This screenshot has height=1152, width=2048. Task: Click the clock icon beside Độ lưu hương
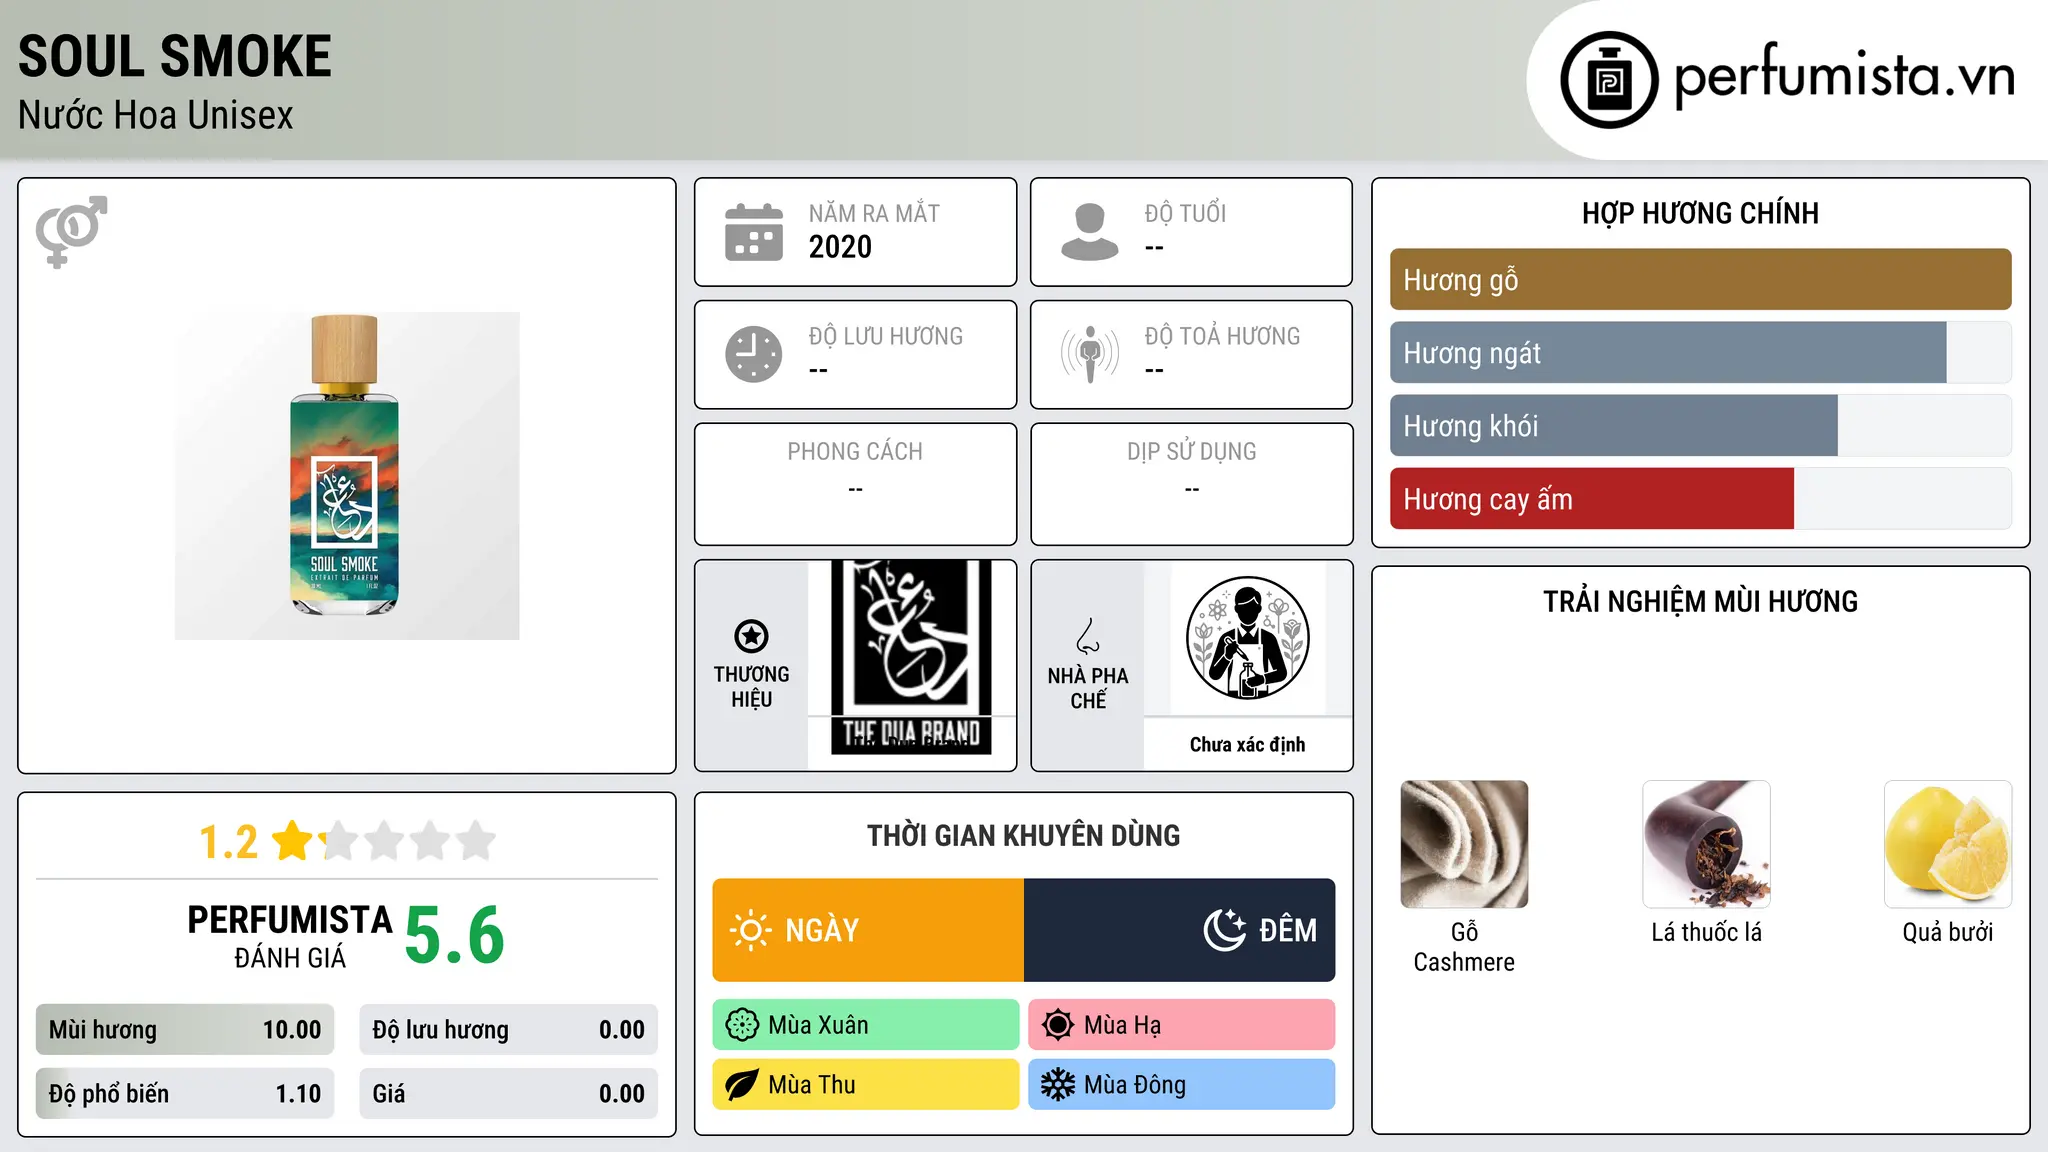pyautogui.click(x=754, y=354)
